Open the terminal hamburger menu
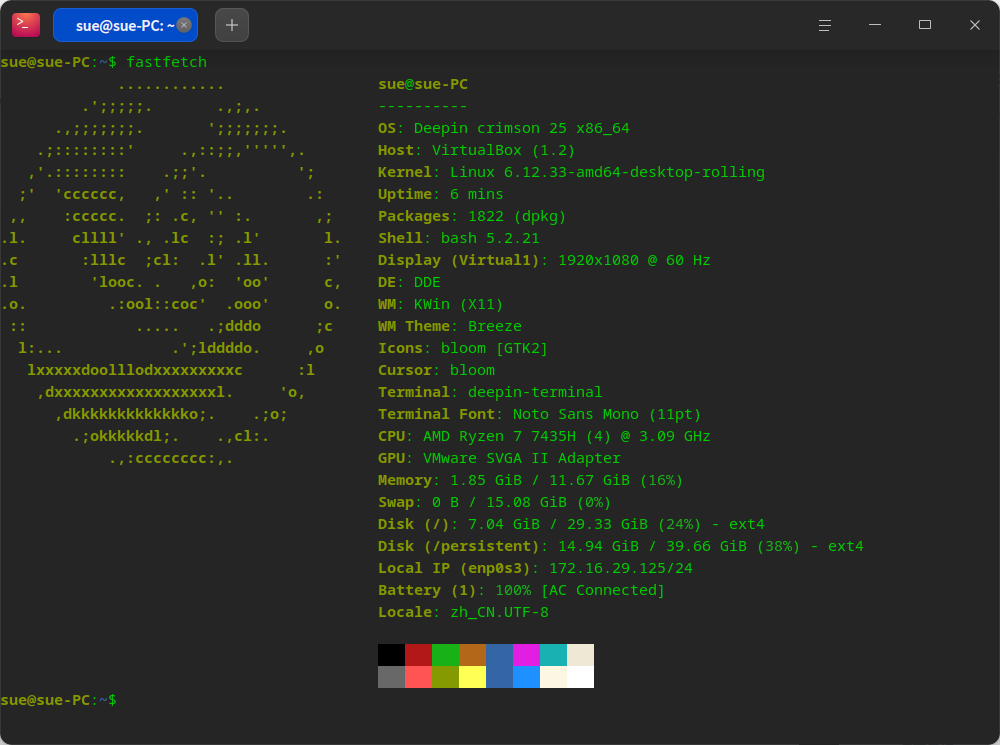 824,26
